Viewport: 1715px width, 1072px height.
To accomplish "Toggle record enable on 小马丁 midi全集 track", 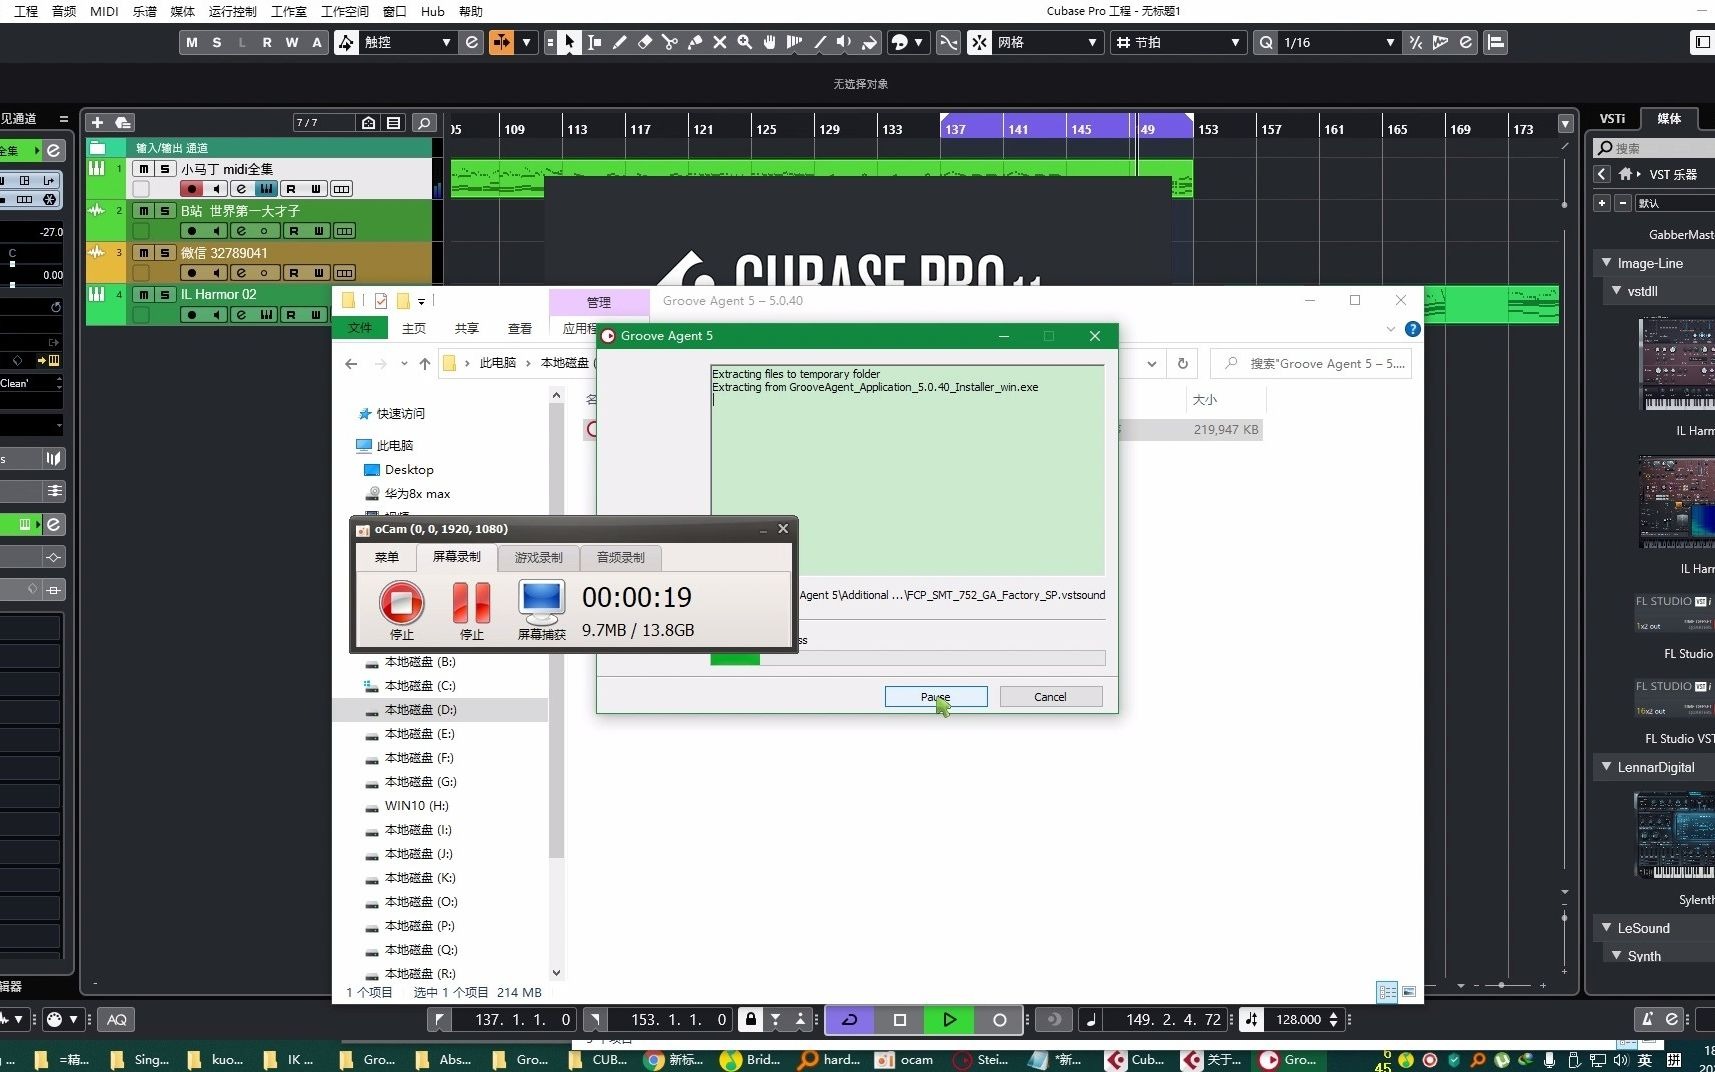I will tap(192, 189).
